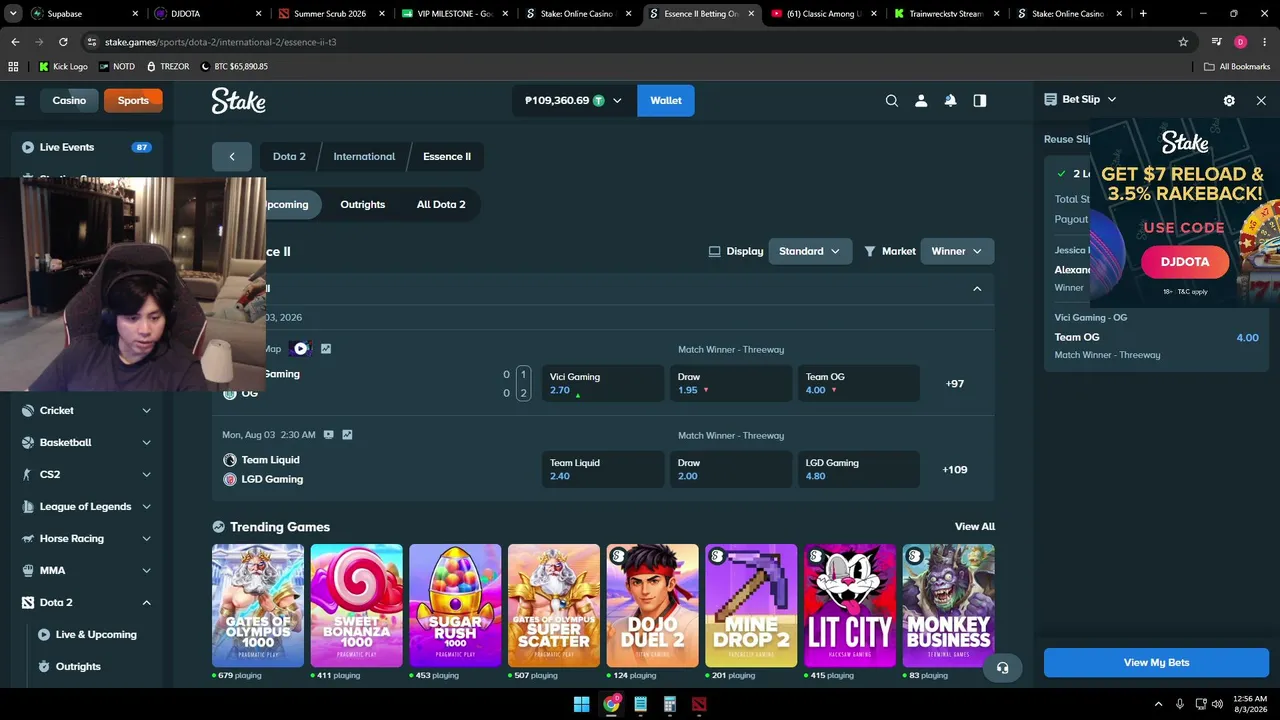Reload the browser page
This screenshot has width=1280, height=720.
(63, 42)
